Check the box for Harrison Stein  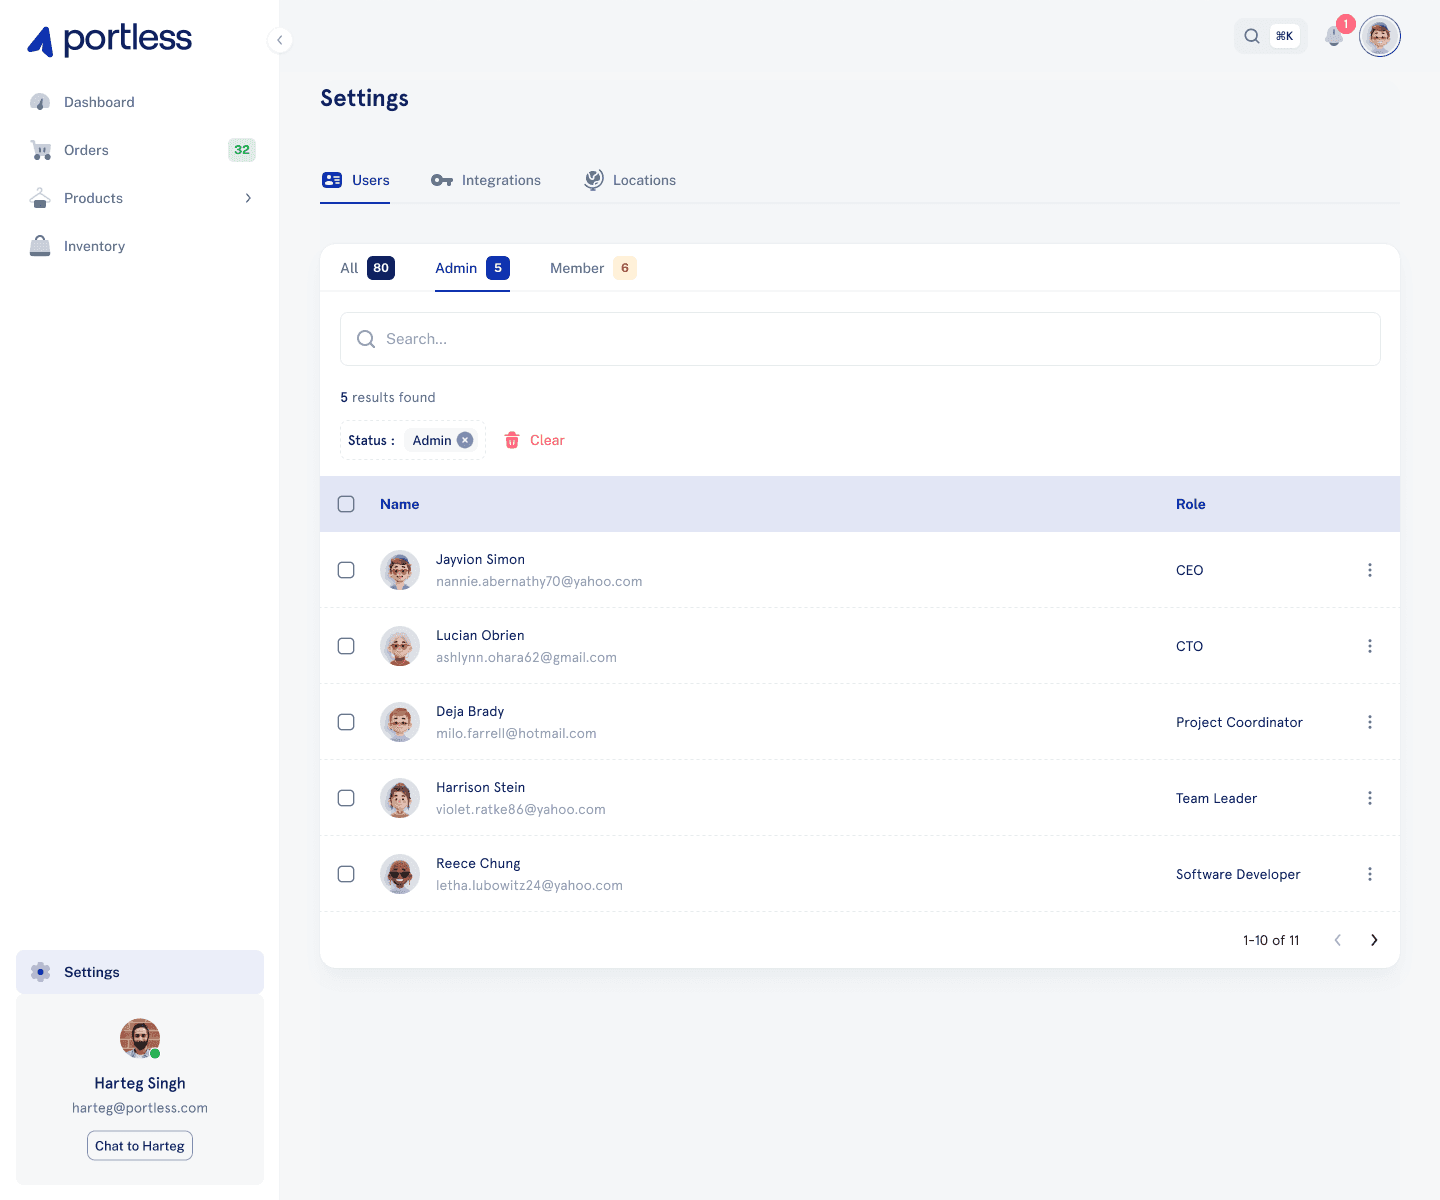[x=346, y=798]
